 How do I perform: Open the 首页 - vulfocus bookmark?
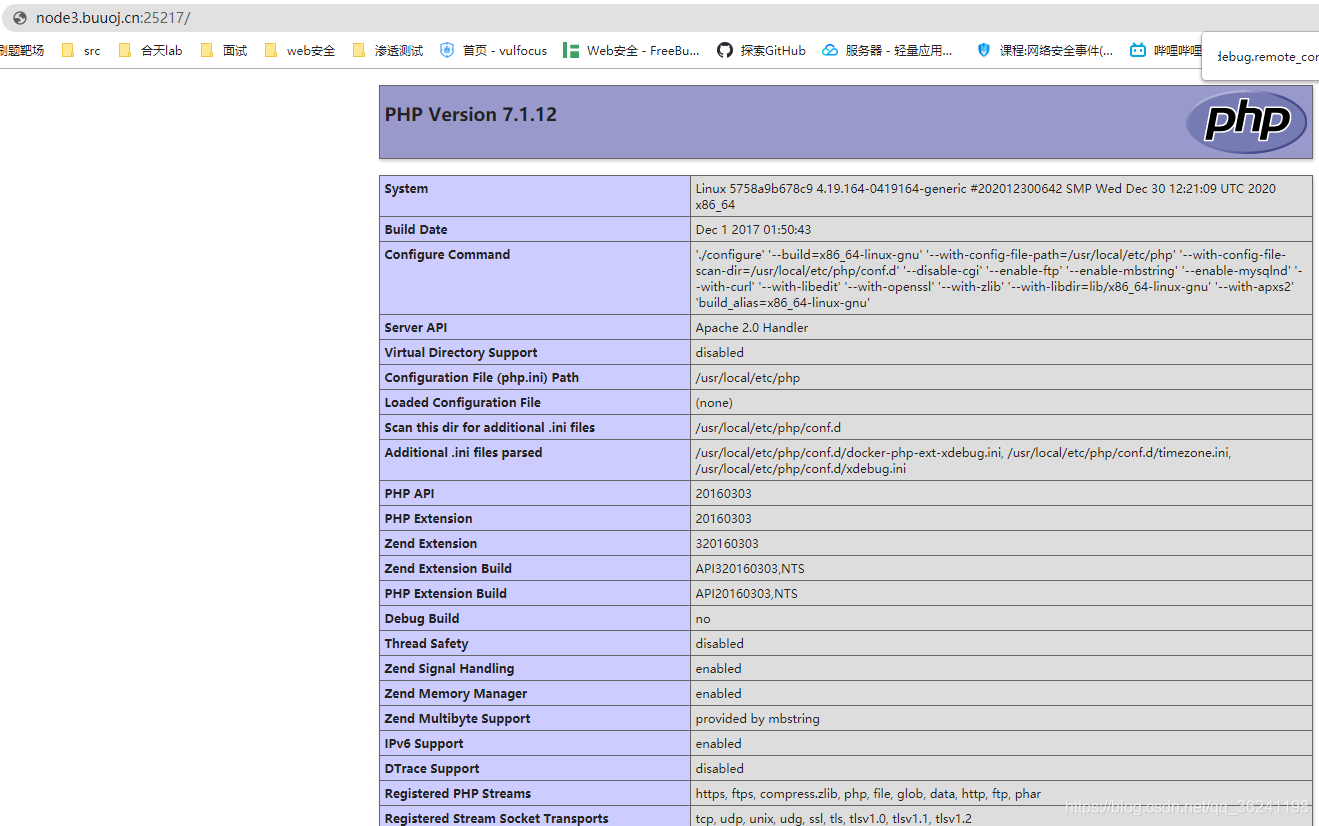[493, 50]
